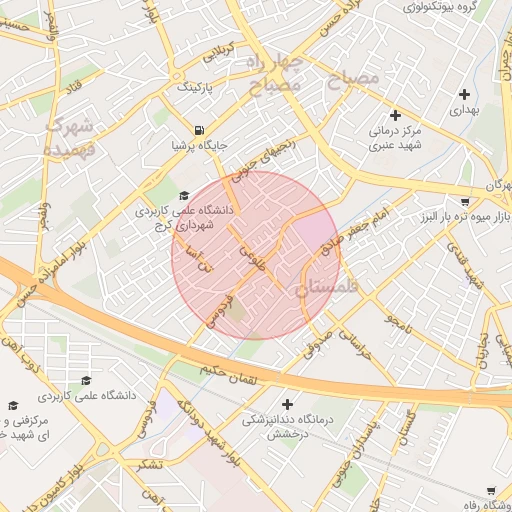
Task: Click the shopping cart icon at بازار میوه تره بار البرز
Action: 465,201
